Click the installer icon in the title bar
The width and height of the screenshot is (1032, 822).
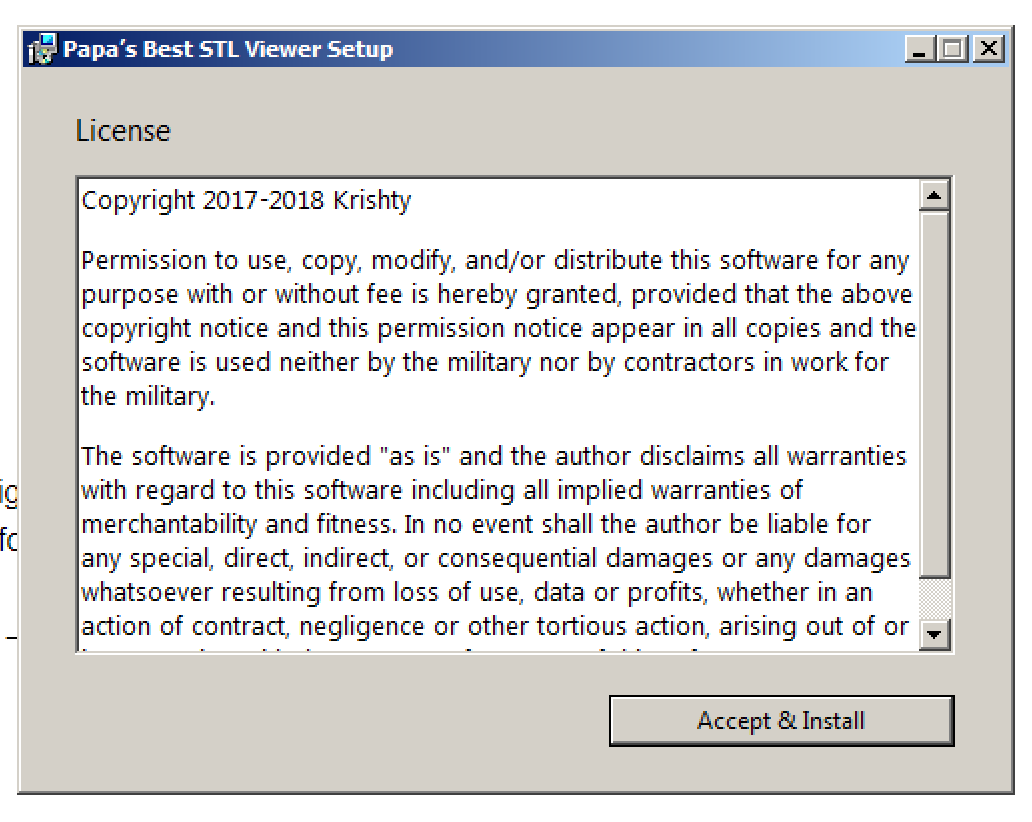click(42, 49)
